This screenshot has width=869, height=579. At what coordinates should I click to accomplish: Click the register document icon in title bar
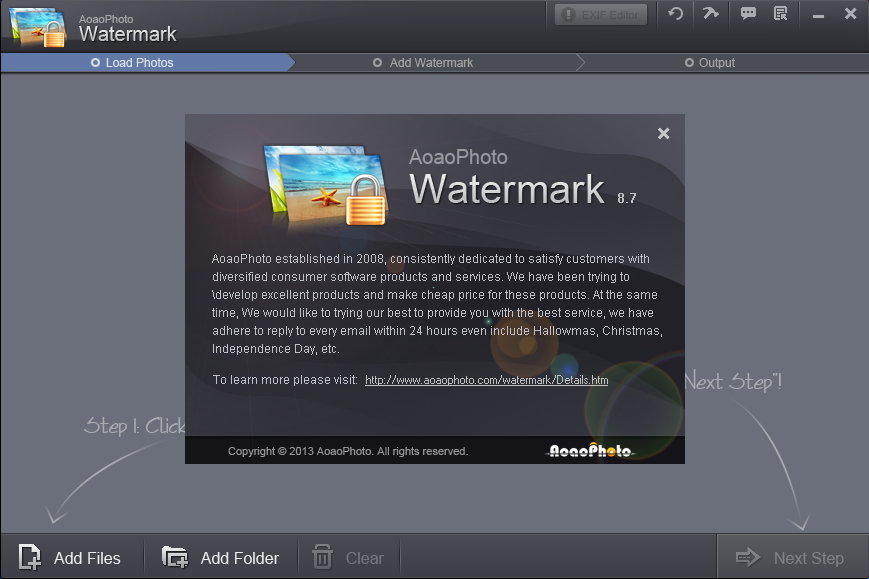coord(780,13)
